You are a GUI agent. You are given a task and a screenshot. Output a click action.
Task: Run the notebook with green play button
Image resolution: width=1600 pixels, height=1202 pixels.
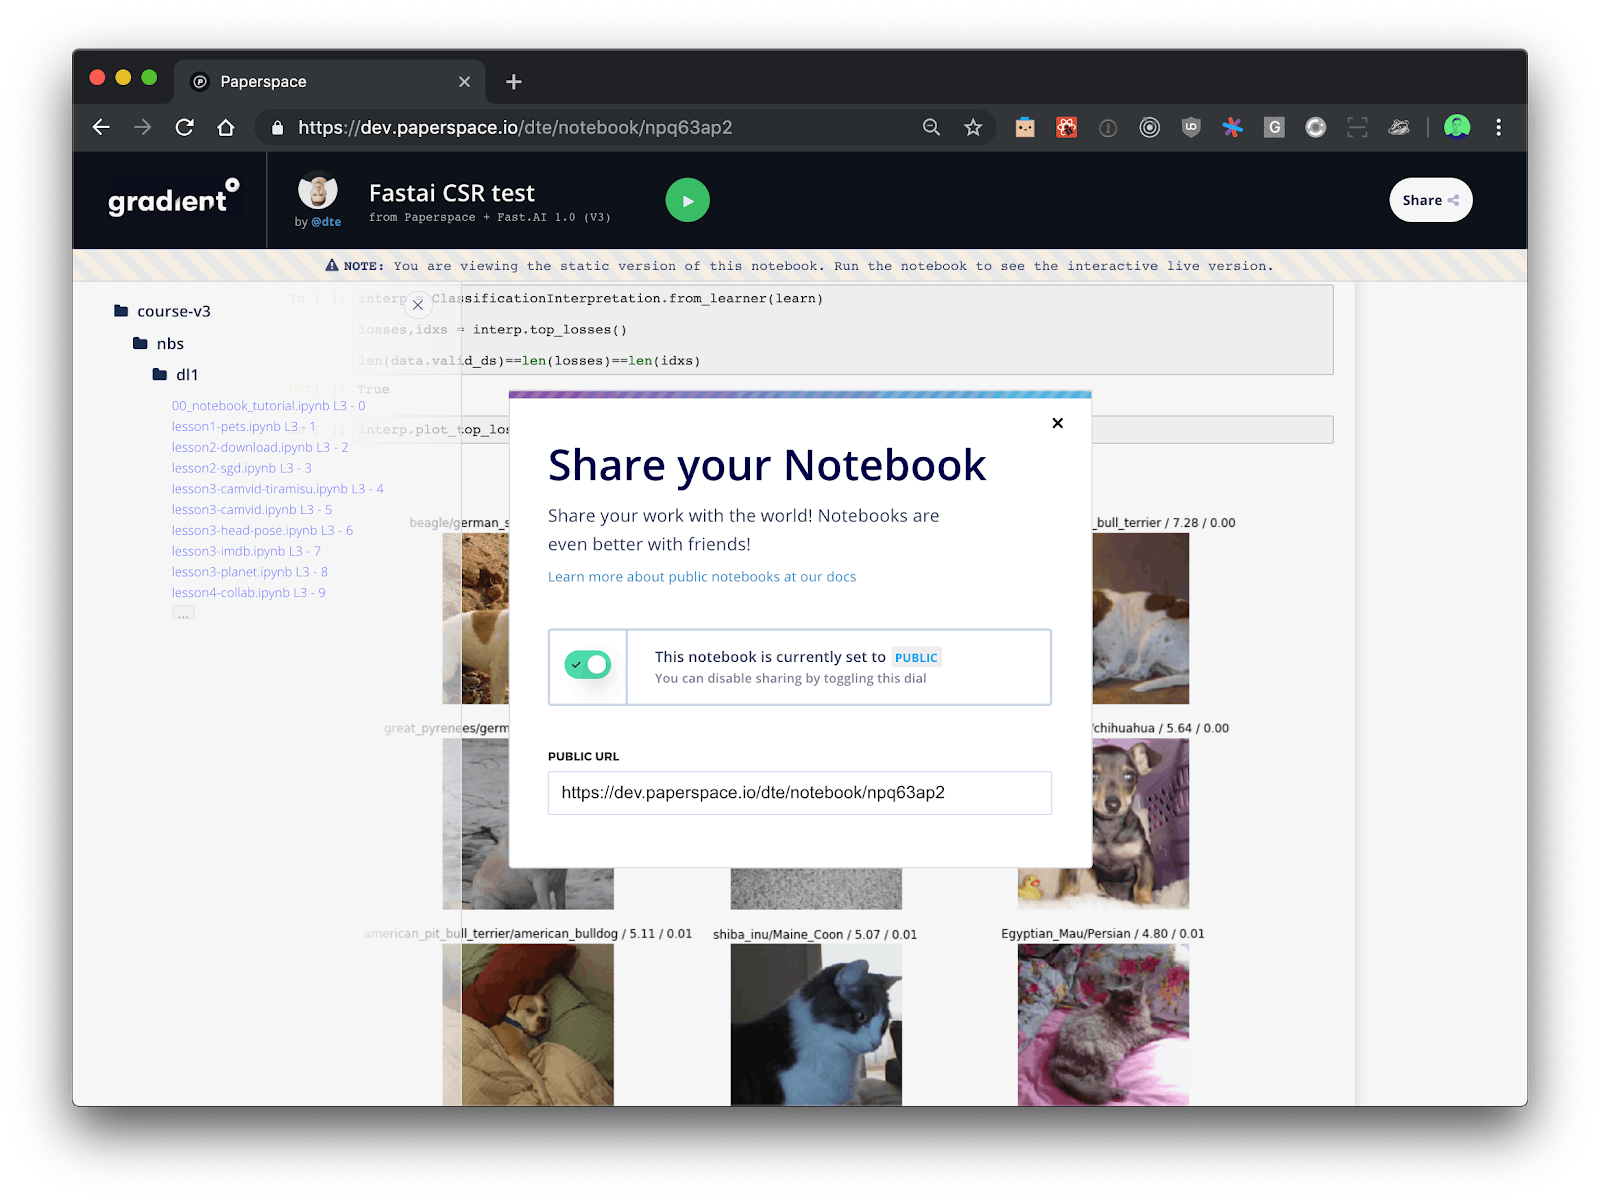coord(688,200)
